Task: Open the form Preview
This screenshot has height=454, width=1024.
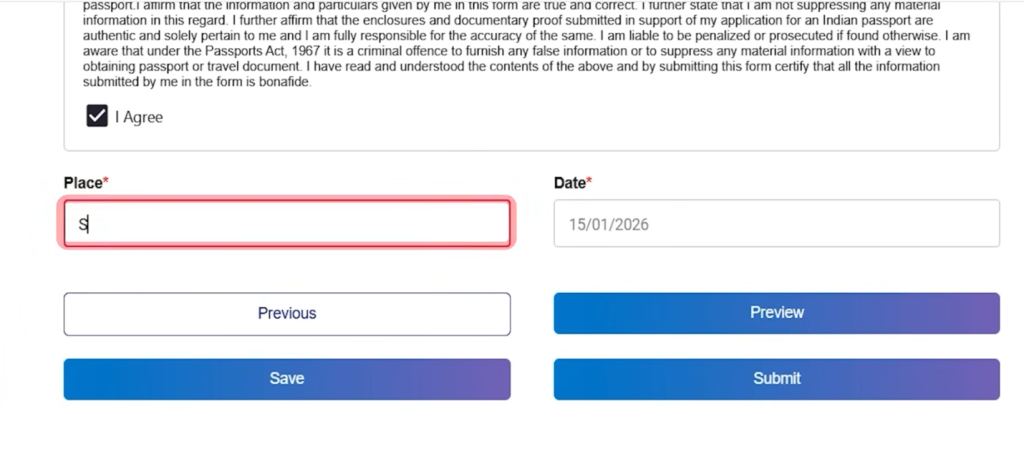Action: [x=776, y=313]
